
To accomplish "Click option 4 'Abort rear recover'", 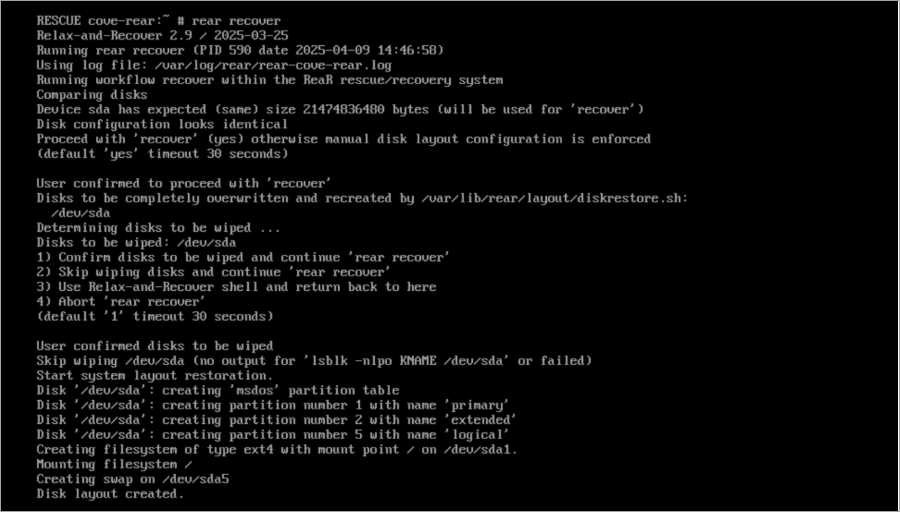I will [x=121, y=301].
